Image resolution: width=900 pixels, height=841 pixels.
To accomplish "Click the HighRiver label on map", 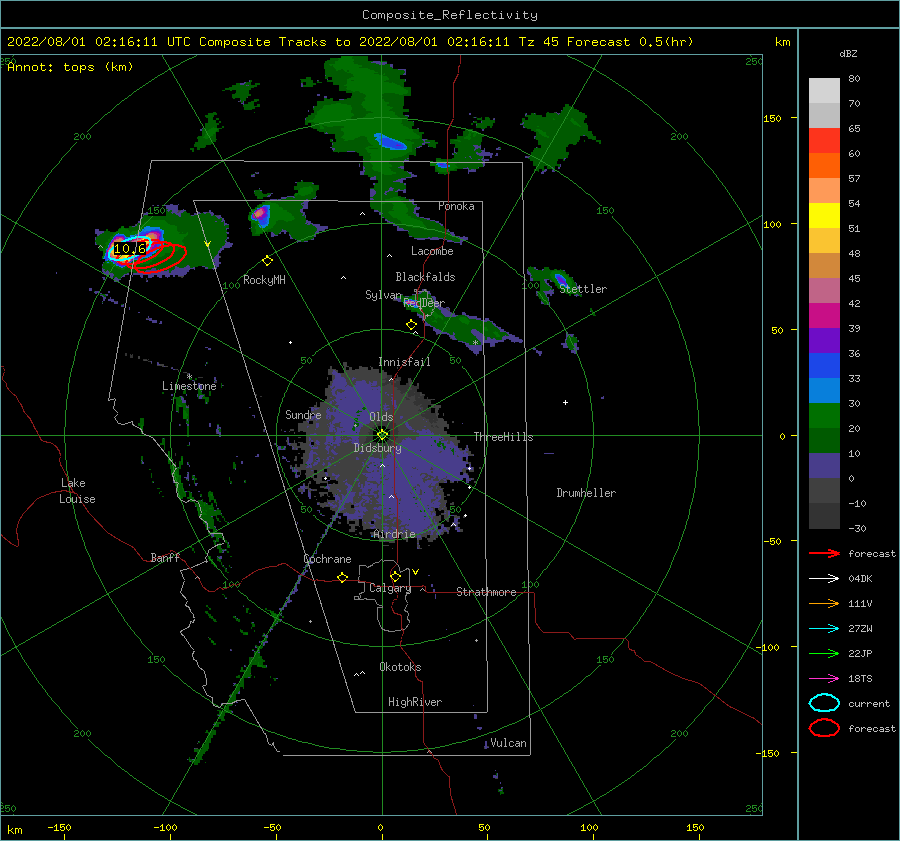I will coord(415,703).
